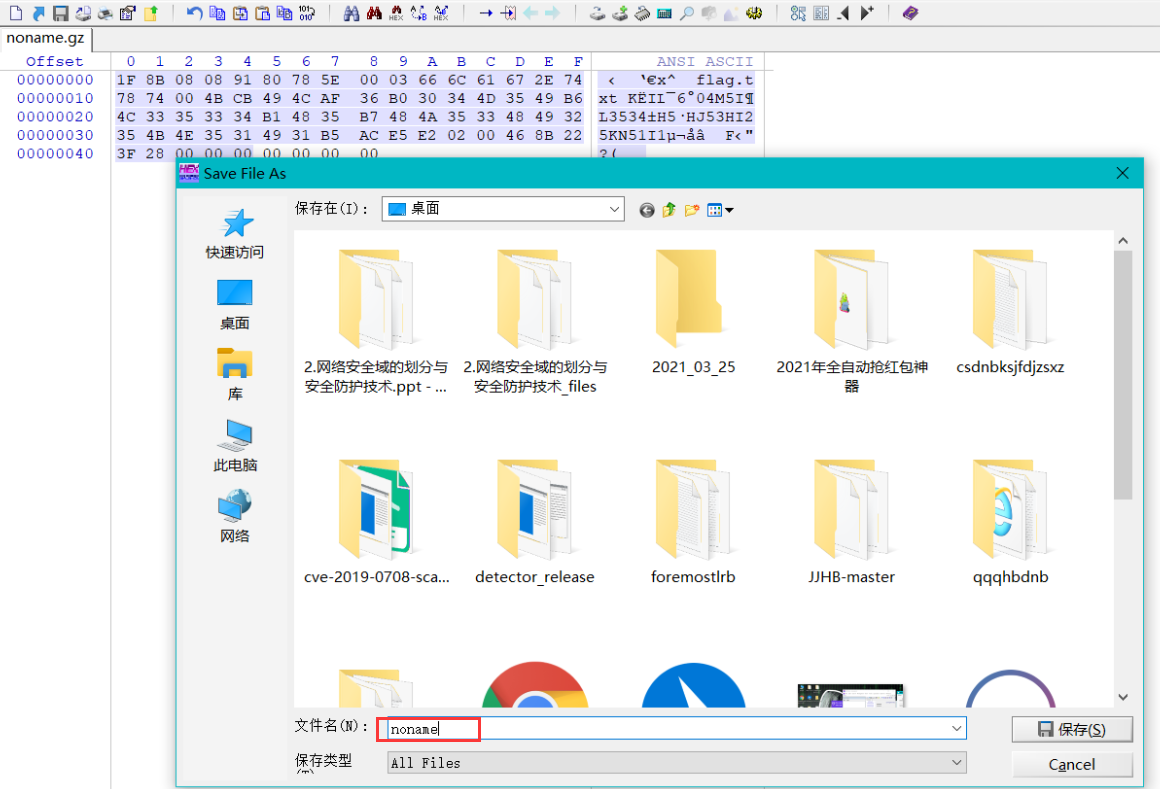Select the Find Text binoculars icon

click(x=352, y=13)
